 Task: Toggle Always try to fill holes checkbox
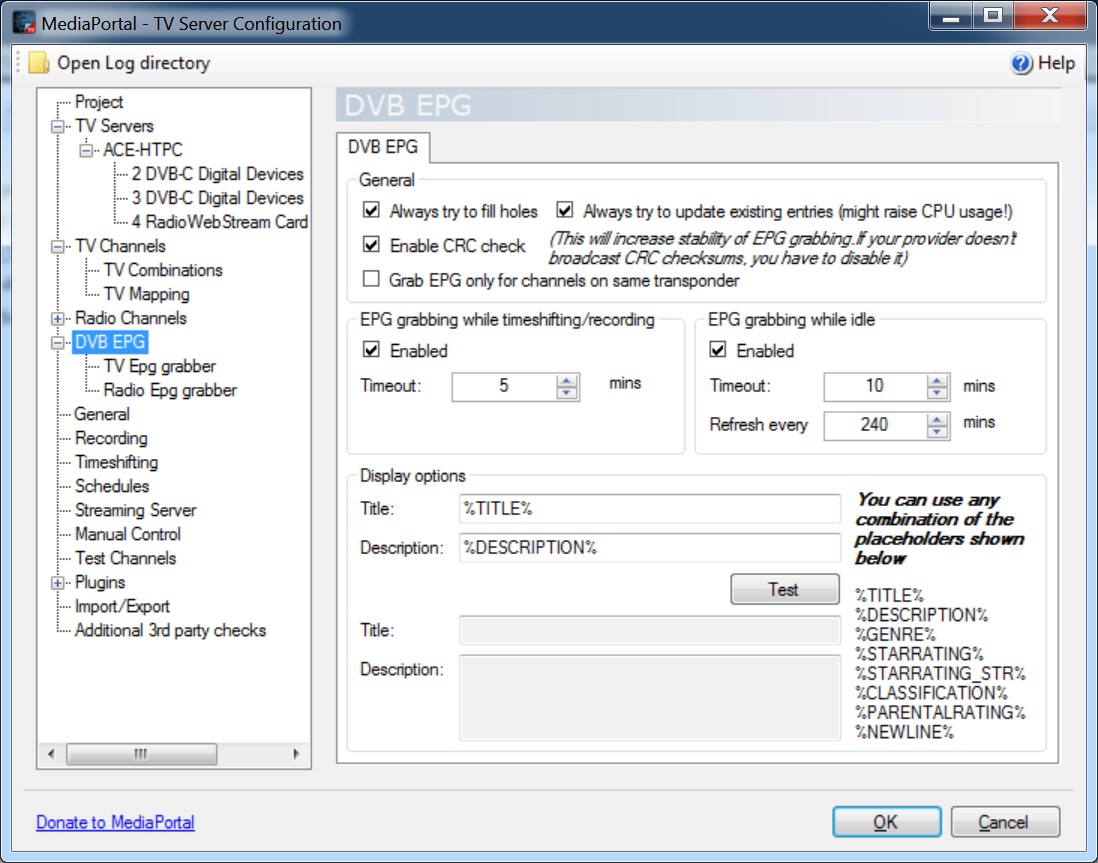[x=371, y=210]
